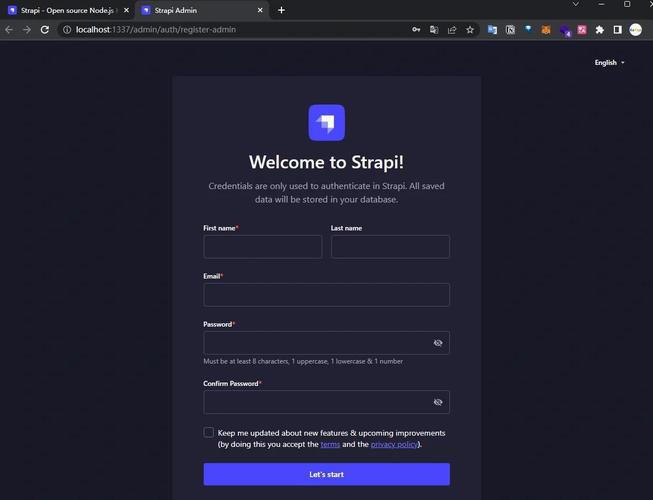Open the Notion web clipper extension
The image size is (653, 500).
coord(510,30)
